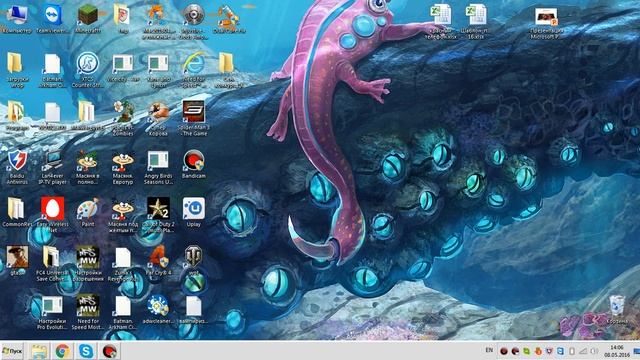Open the CommonRes folder
The width and height of the screenshot is (640, 360).
[x=17, y=213]
